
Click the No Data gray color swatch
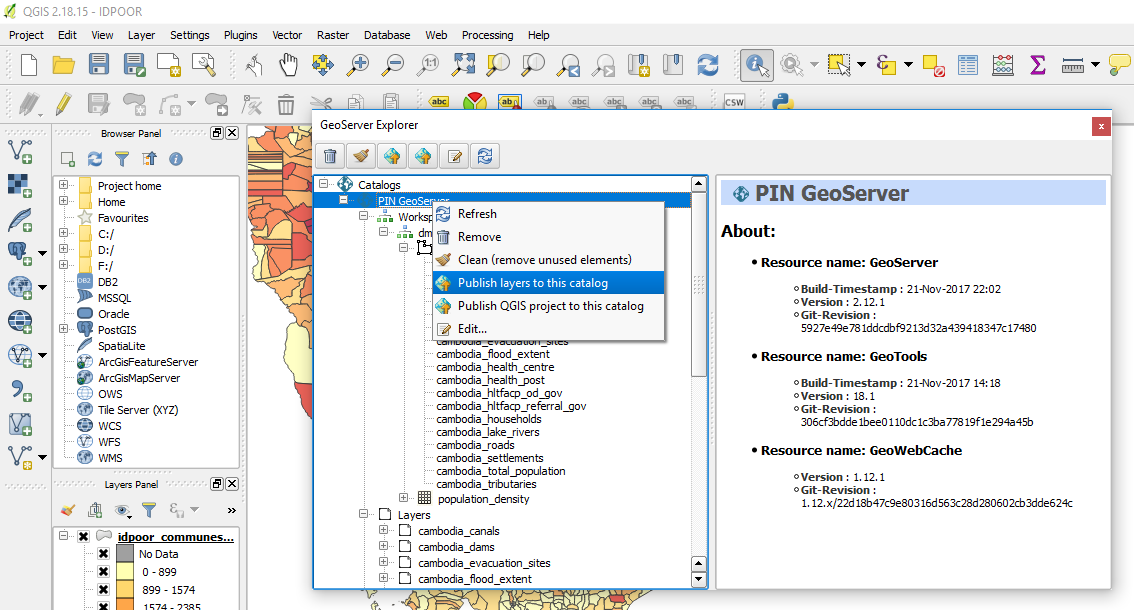click(x=125, y=554)
